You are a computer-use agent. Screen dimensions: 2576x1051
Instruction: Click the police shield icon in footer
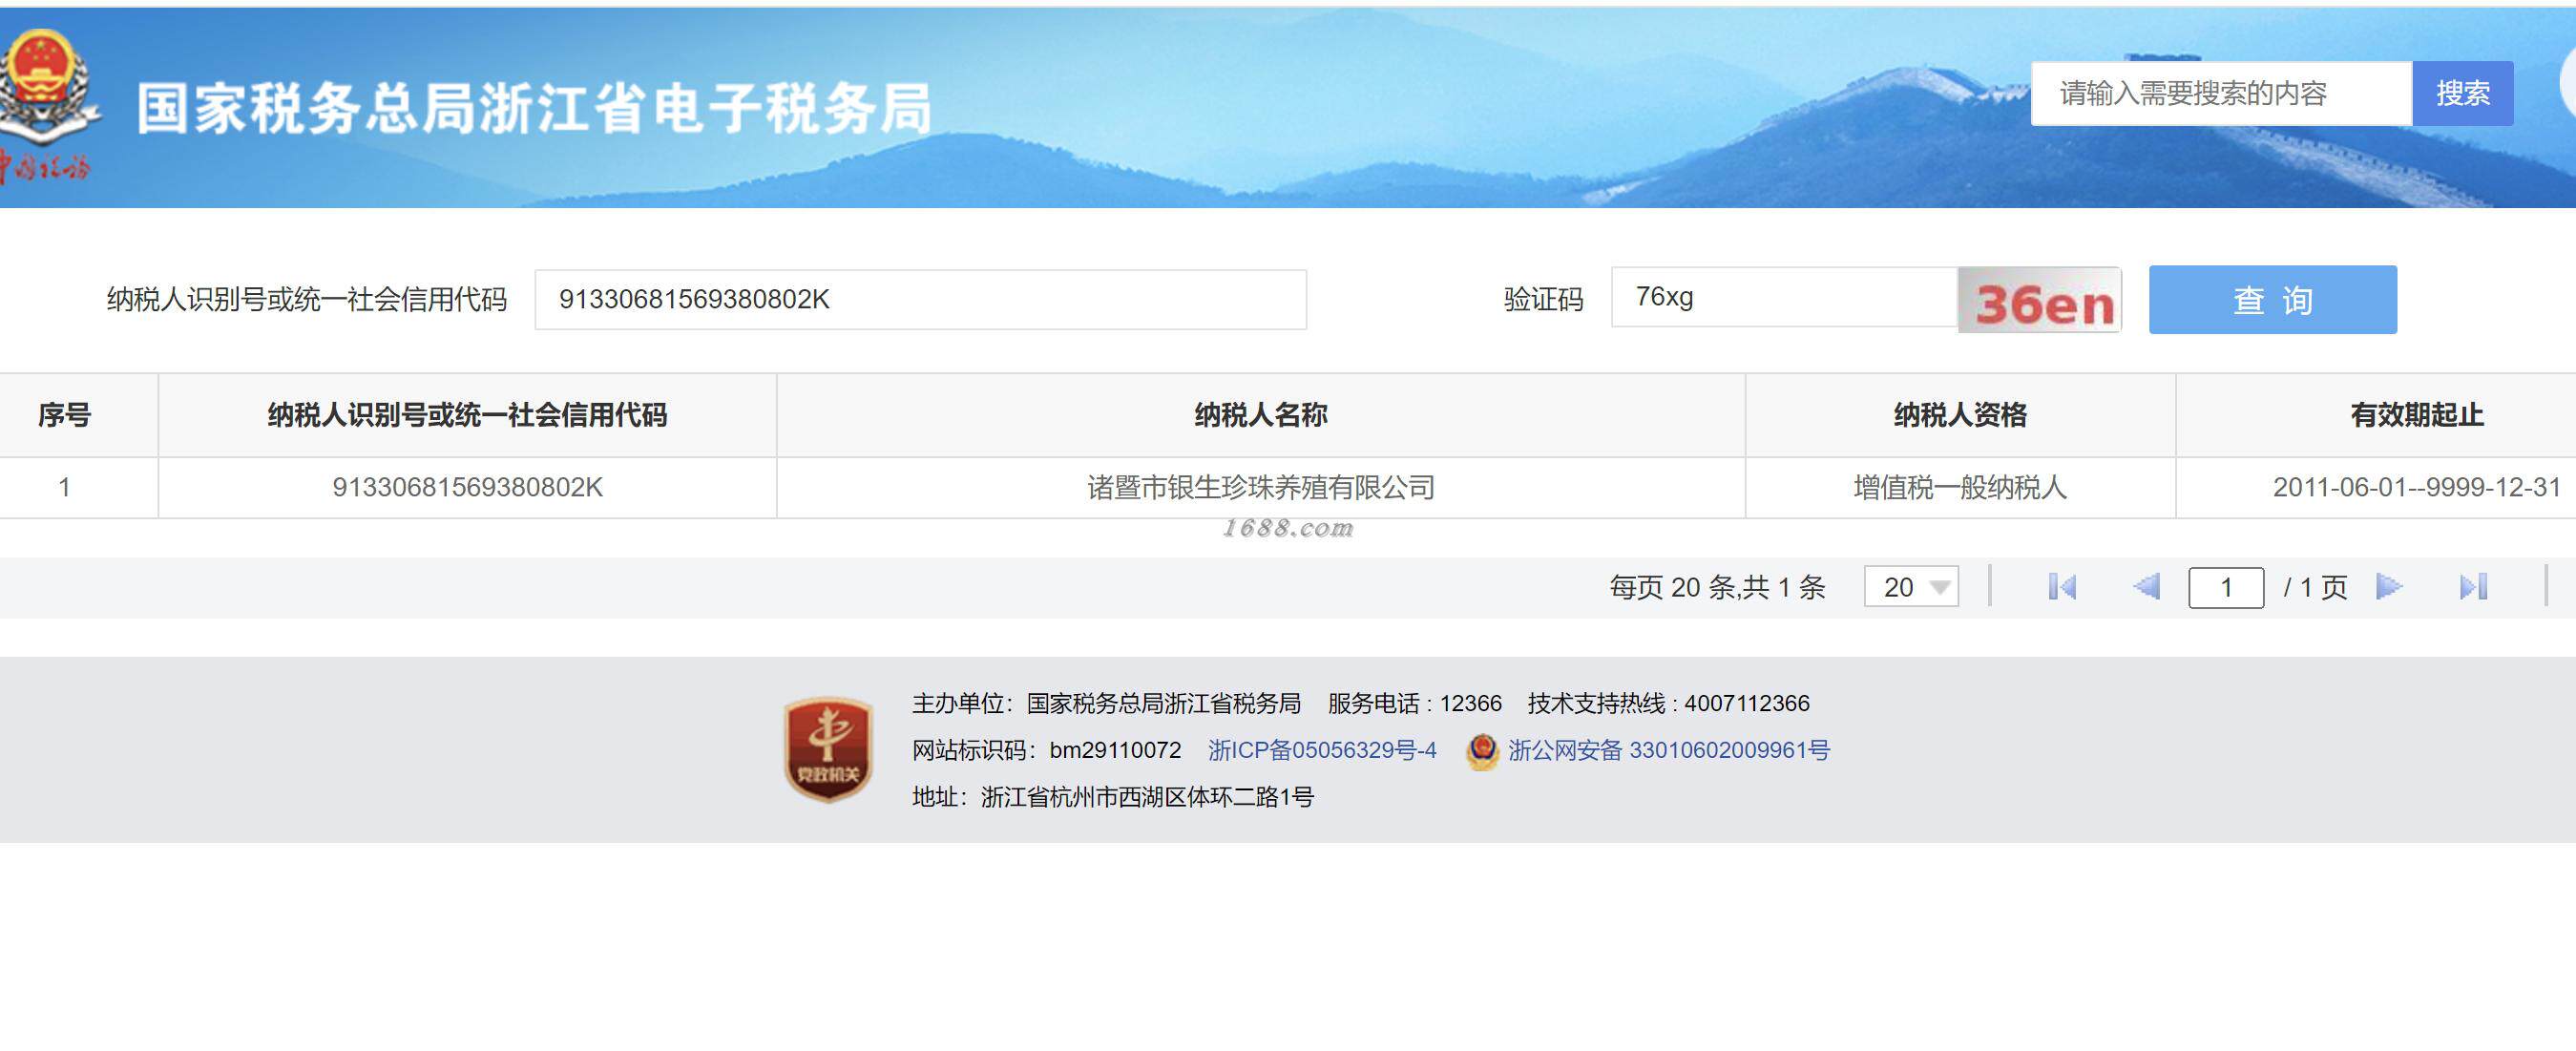[1482, 751]
